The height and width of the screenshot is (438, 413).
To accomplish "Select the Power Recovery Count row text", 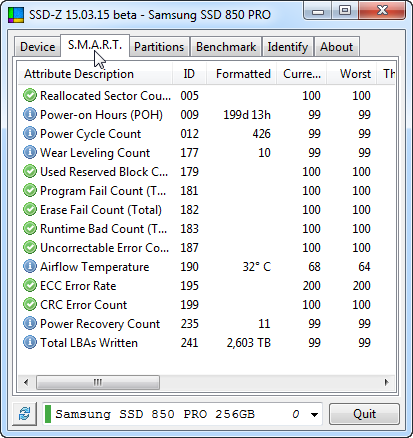I will tap(100, 324).
